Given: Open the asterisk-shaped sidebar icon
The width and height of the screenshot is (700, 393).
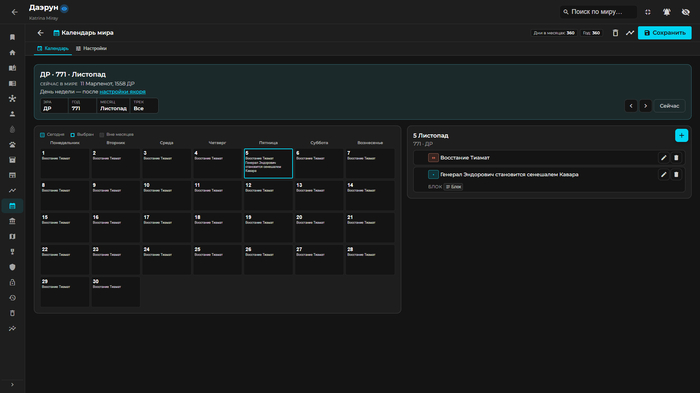Looking at the screenshot, I should [12, 98].
